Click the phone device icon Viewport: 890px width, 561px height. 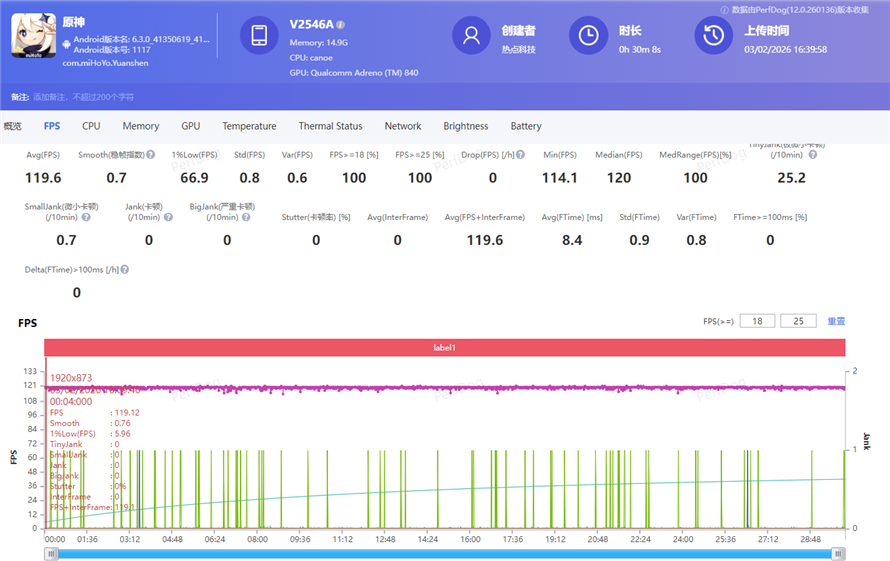pos(259,36)
